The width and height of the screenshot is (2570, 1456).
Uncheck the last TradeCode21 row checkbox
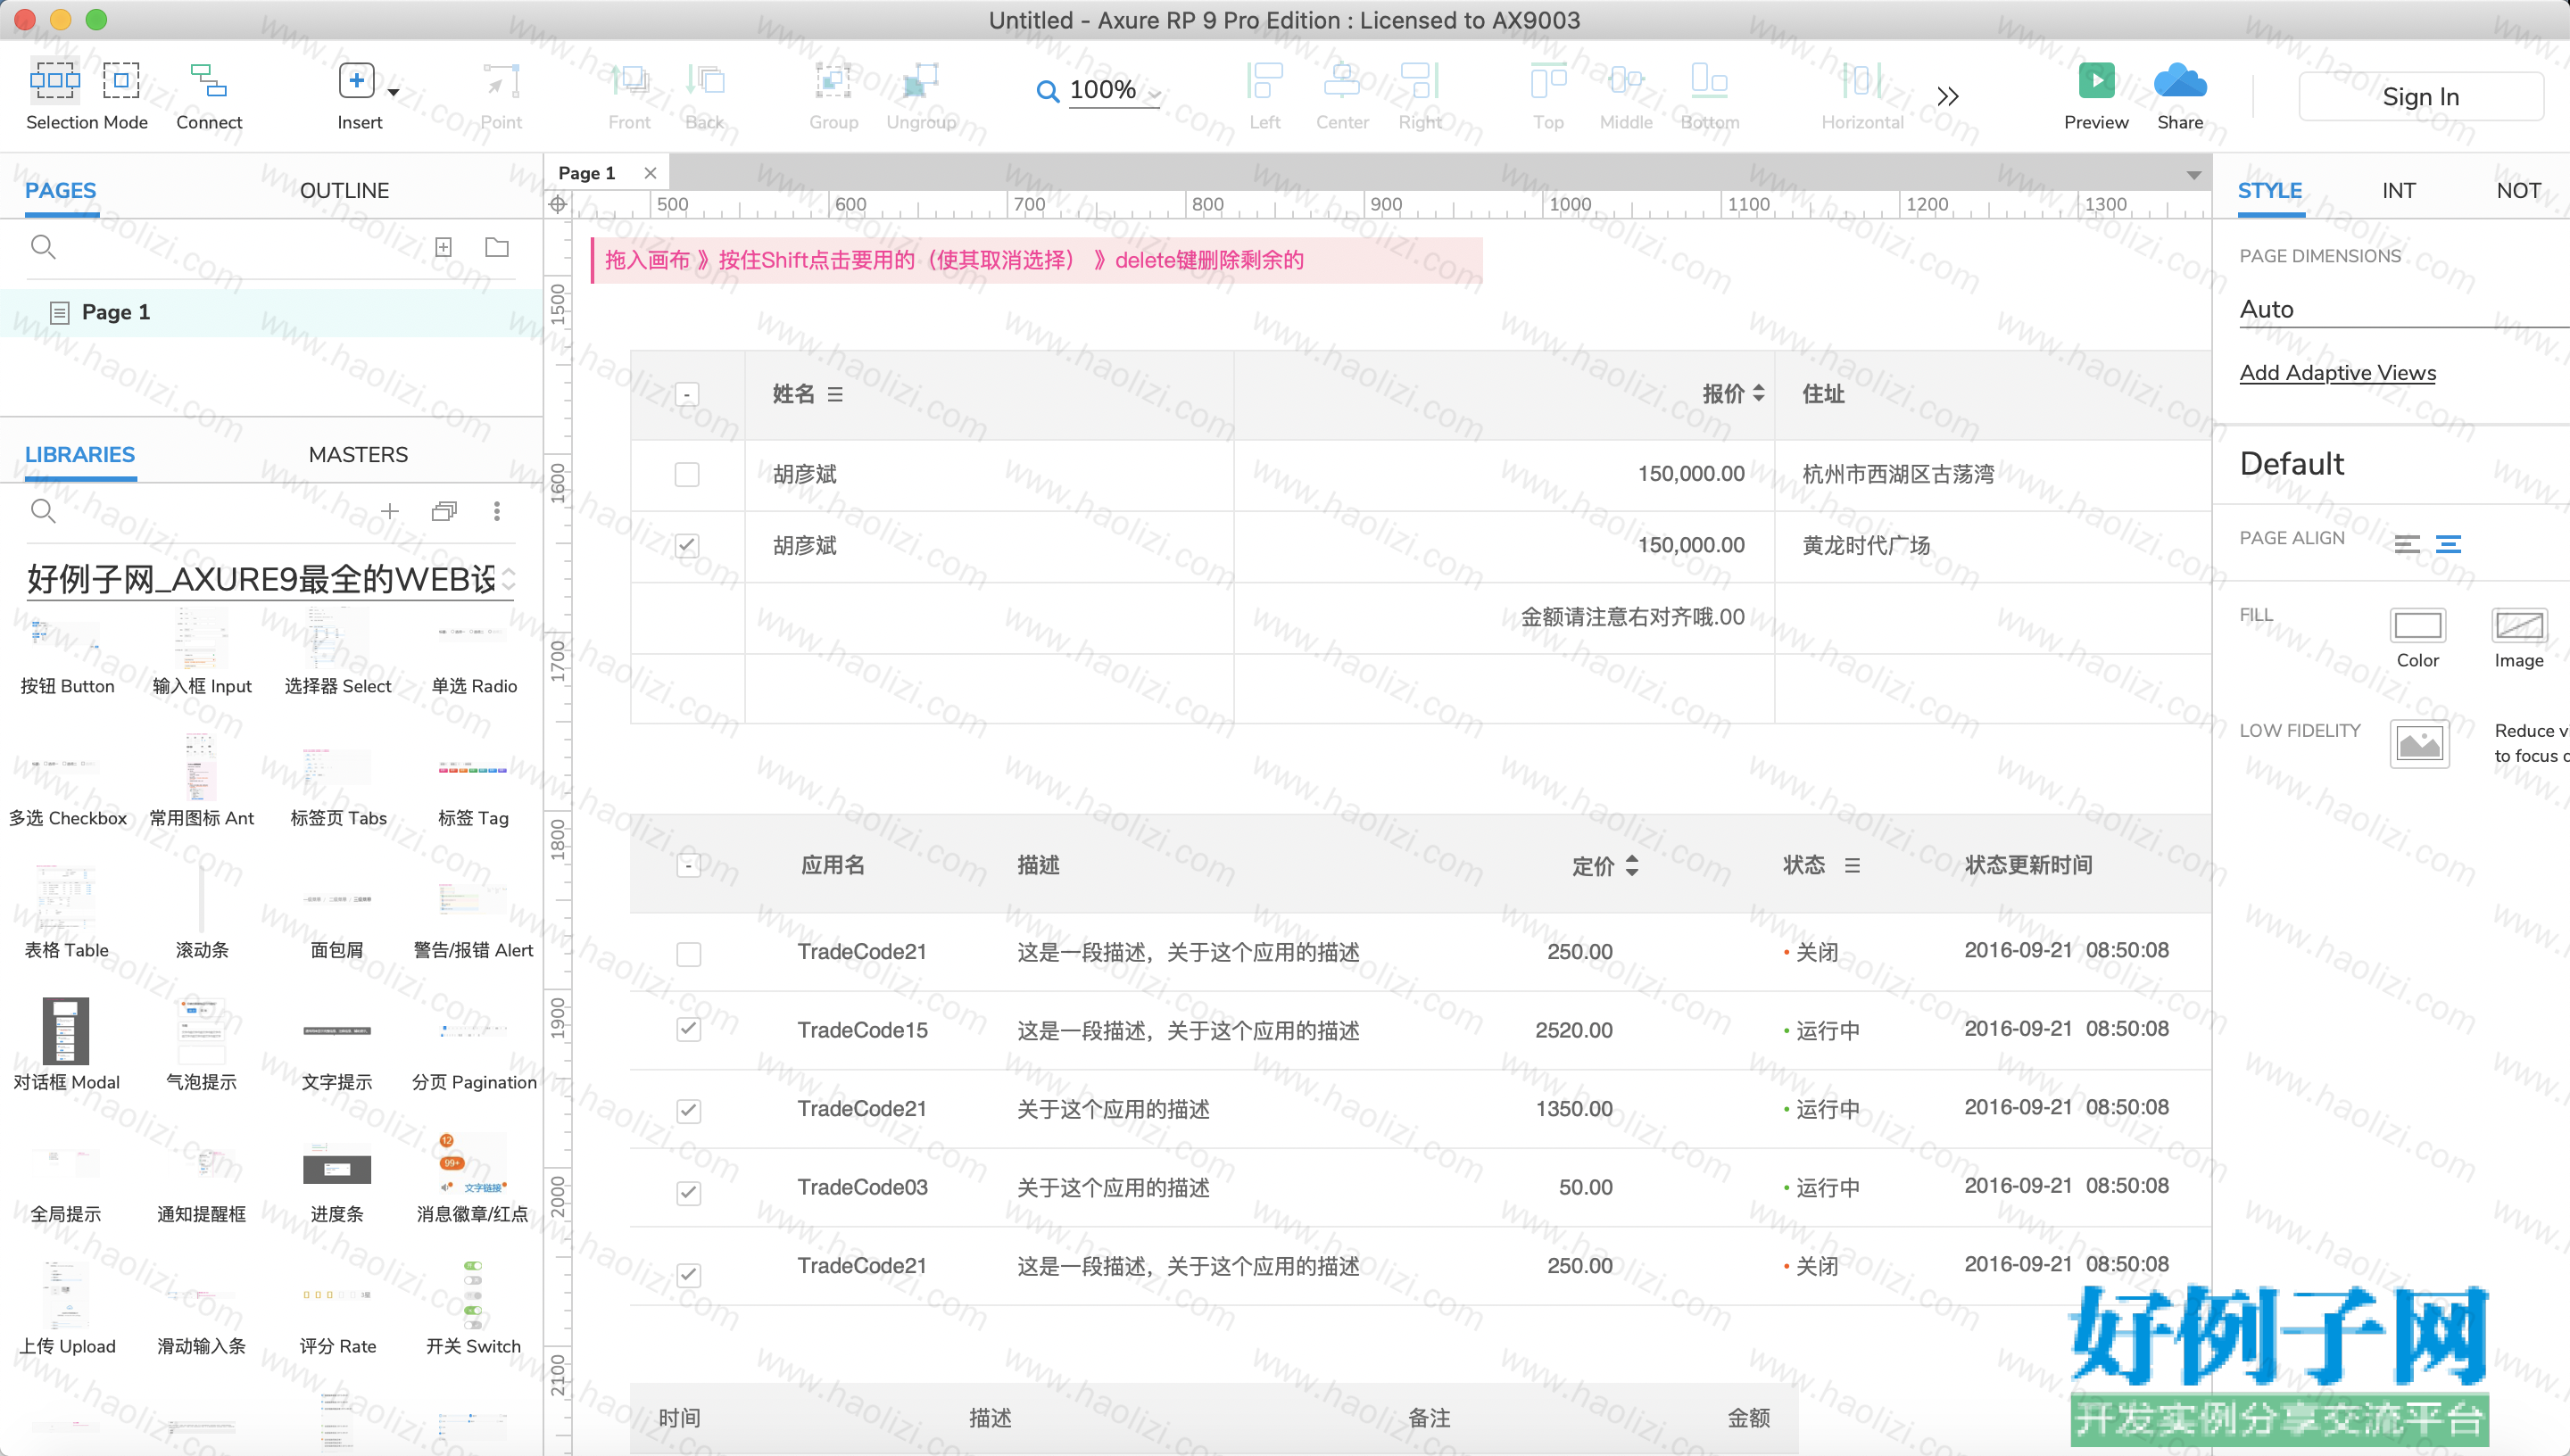tap(689, 1275)
